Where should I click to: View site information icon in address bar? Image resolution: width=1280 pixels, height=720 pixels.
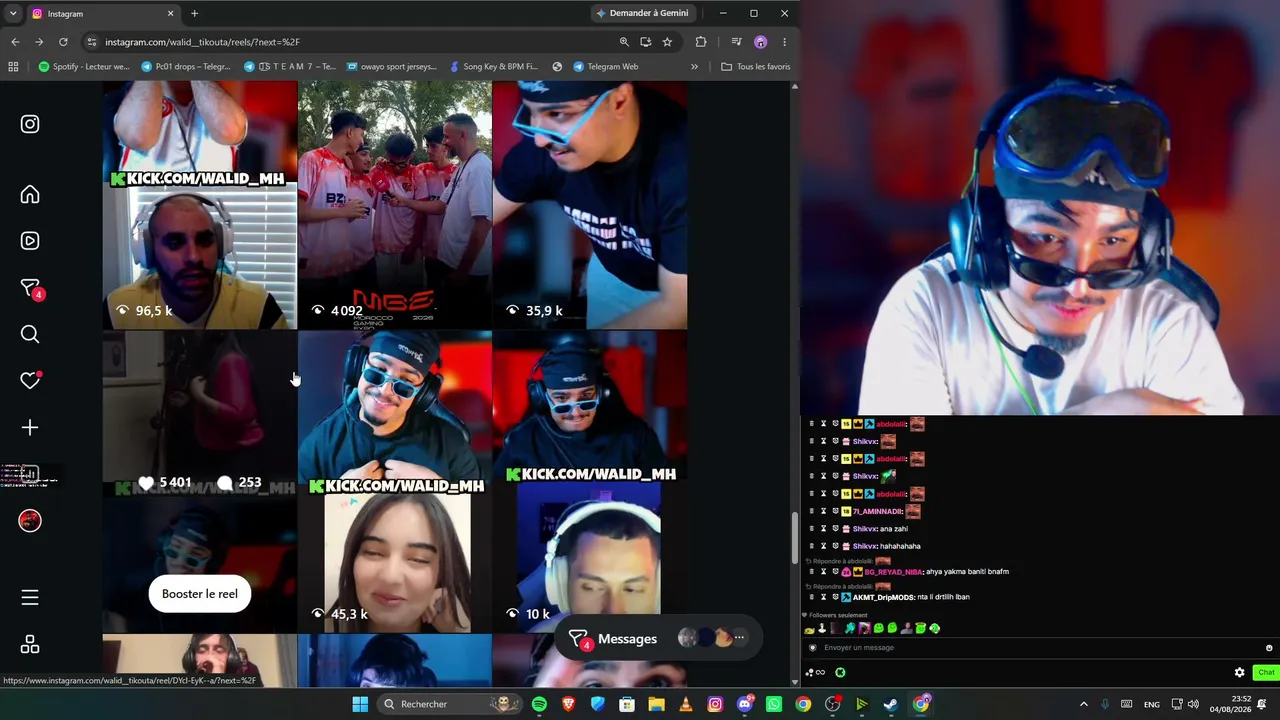(92, 42)
